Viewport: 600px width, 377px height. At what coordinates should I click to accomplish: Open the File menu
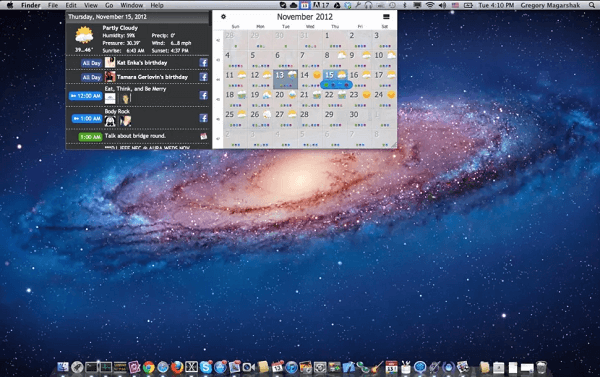[x=53, y=5]
